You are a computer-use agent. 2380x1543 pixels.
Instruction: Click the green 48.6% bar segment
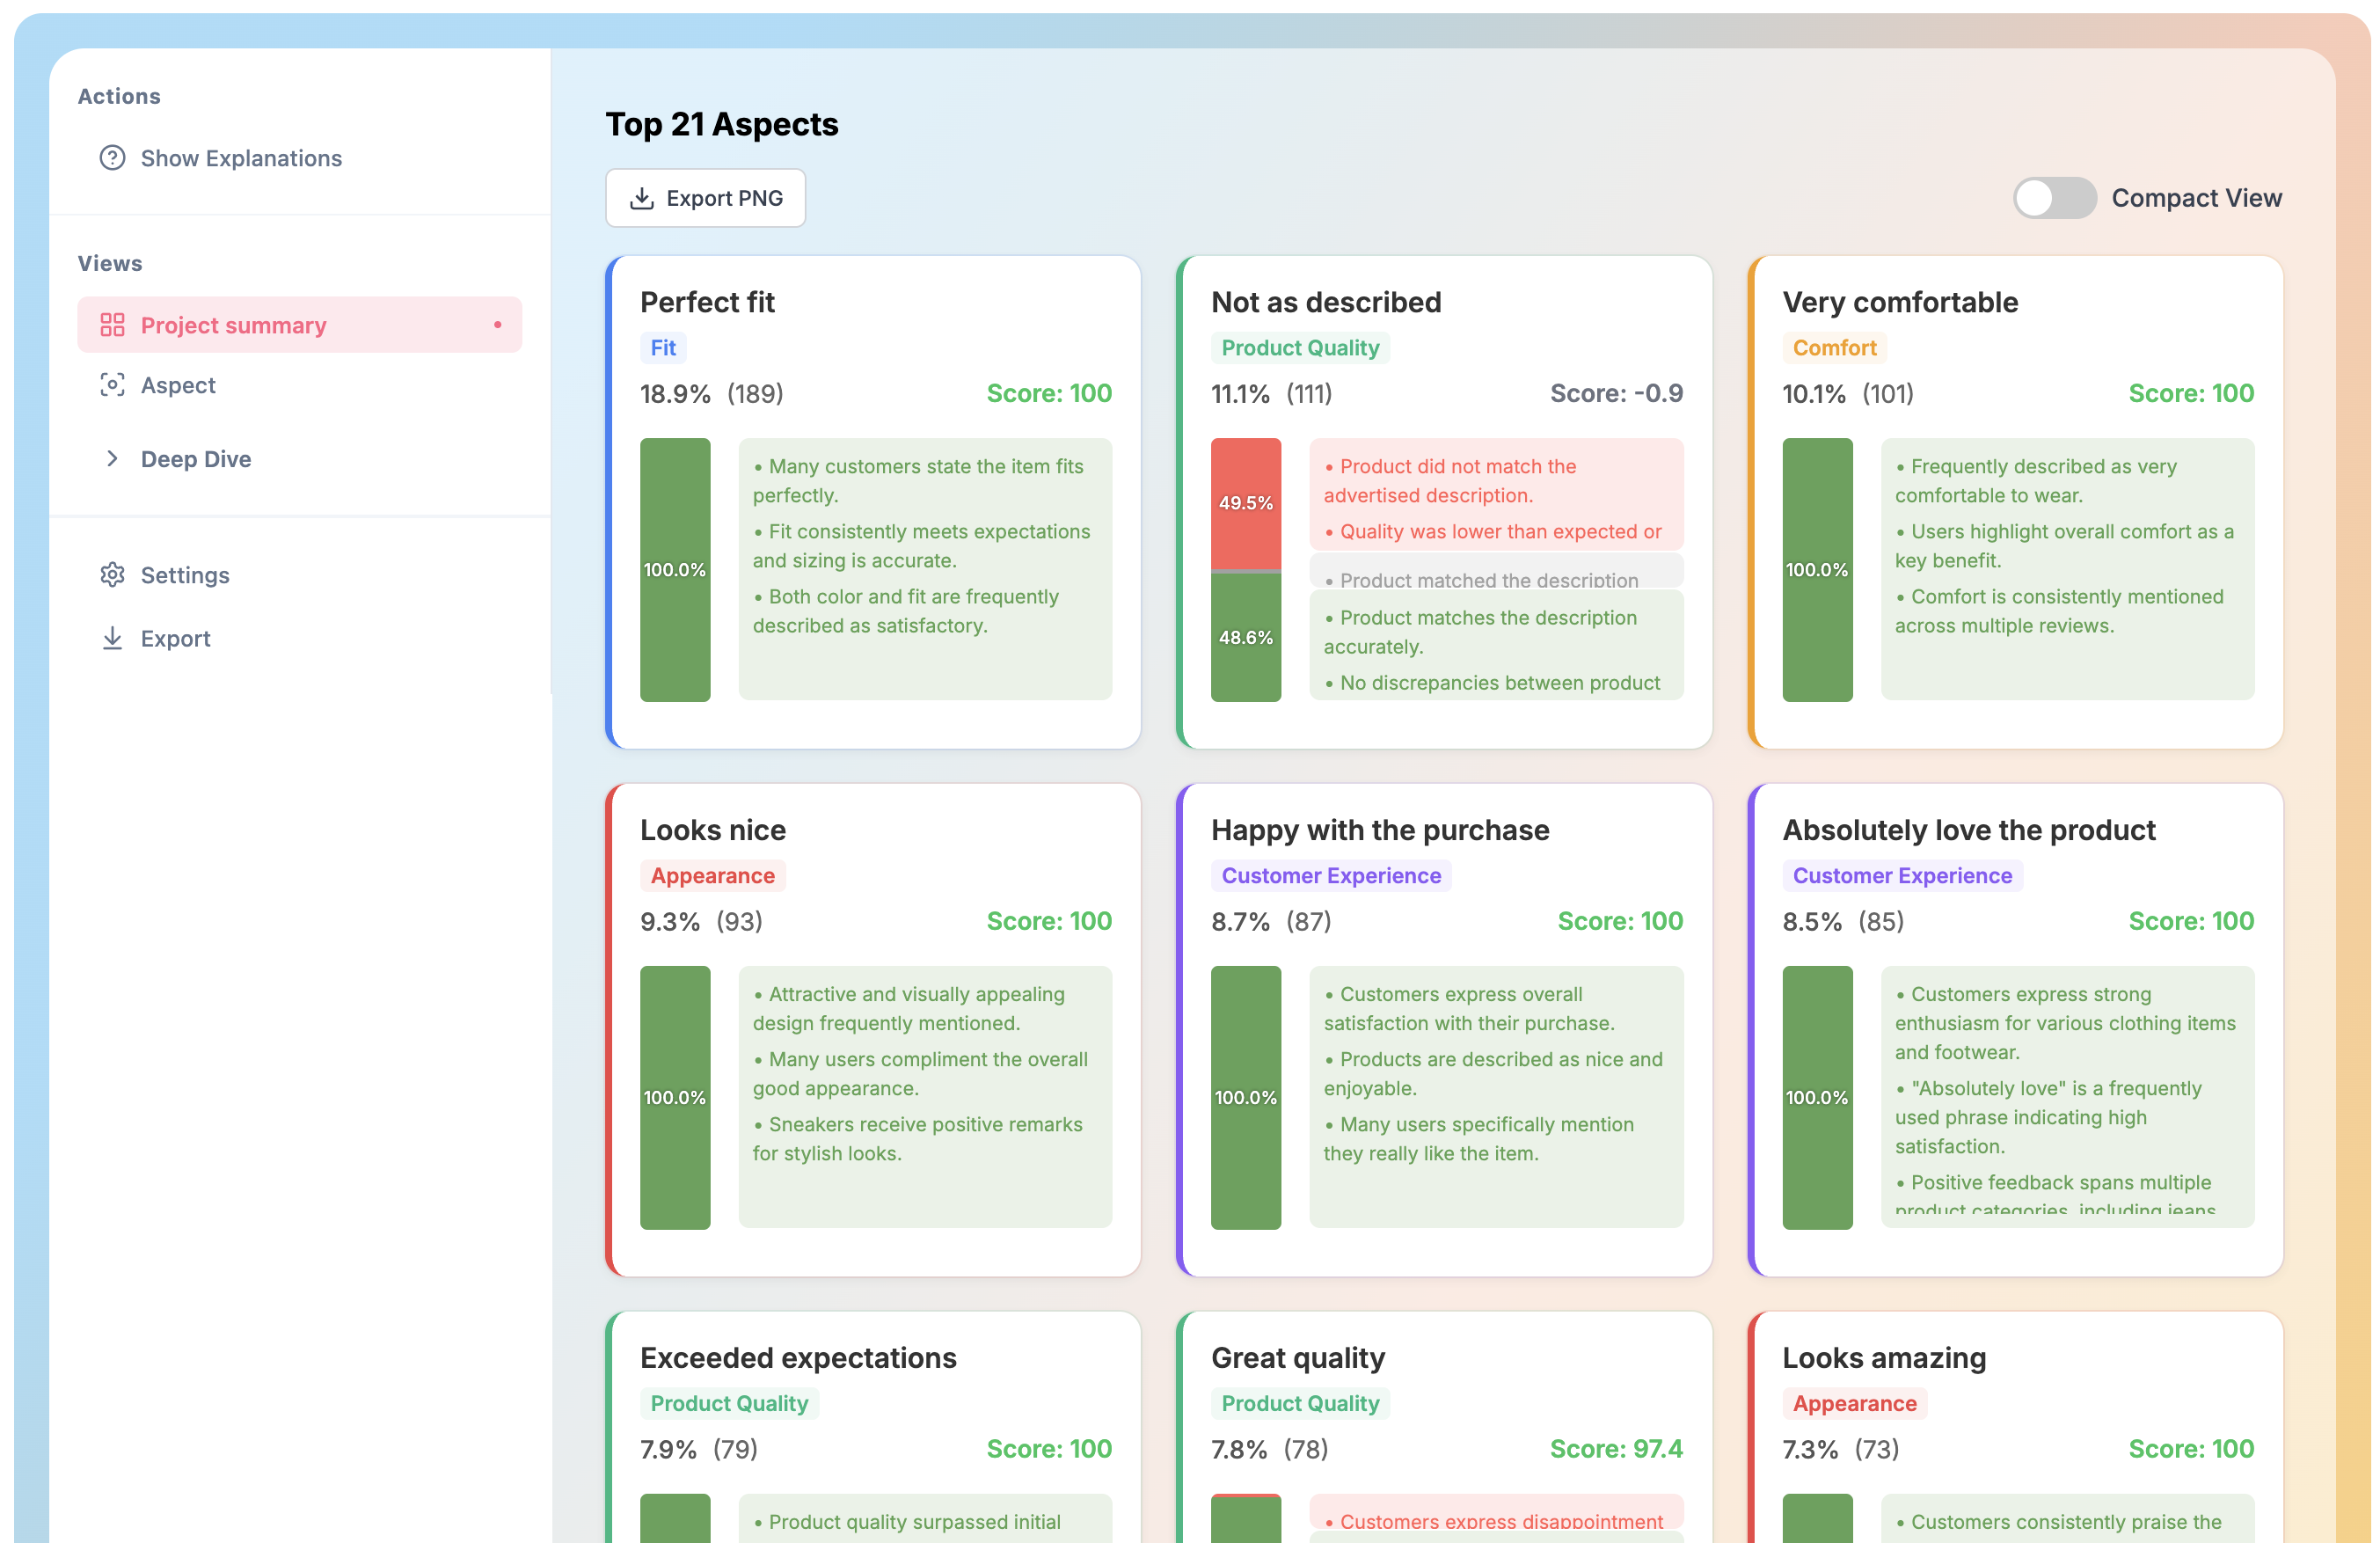click(x=1245, y=637)
